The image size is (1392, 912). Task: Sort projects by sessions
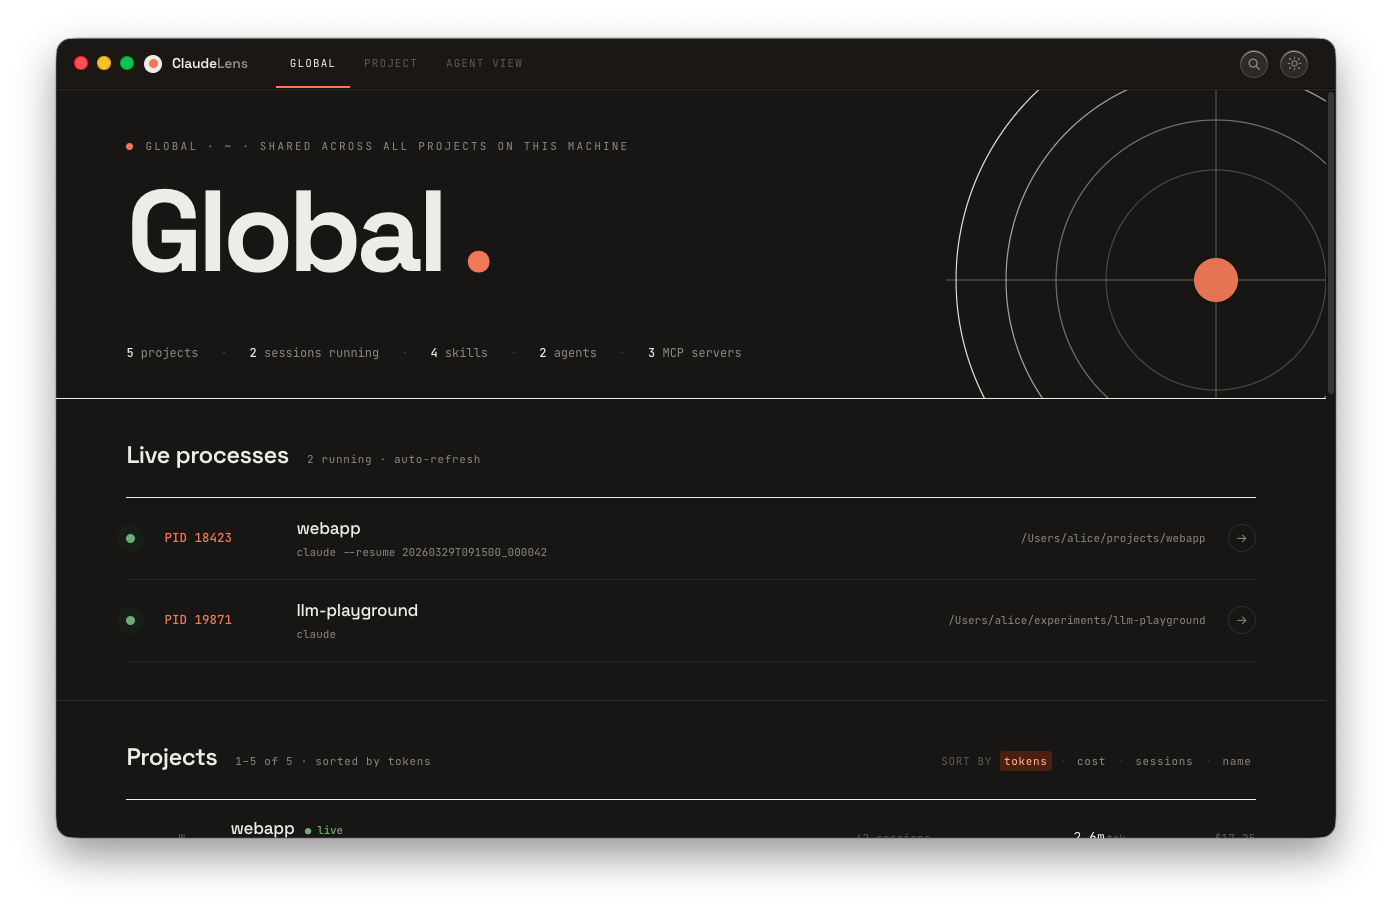[x=1164, y=761]
